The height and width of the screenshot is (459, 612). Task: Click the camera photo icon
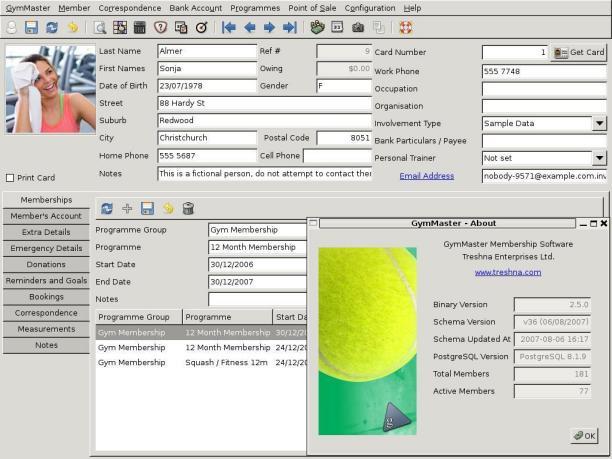(x=358, y=27)
